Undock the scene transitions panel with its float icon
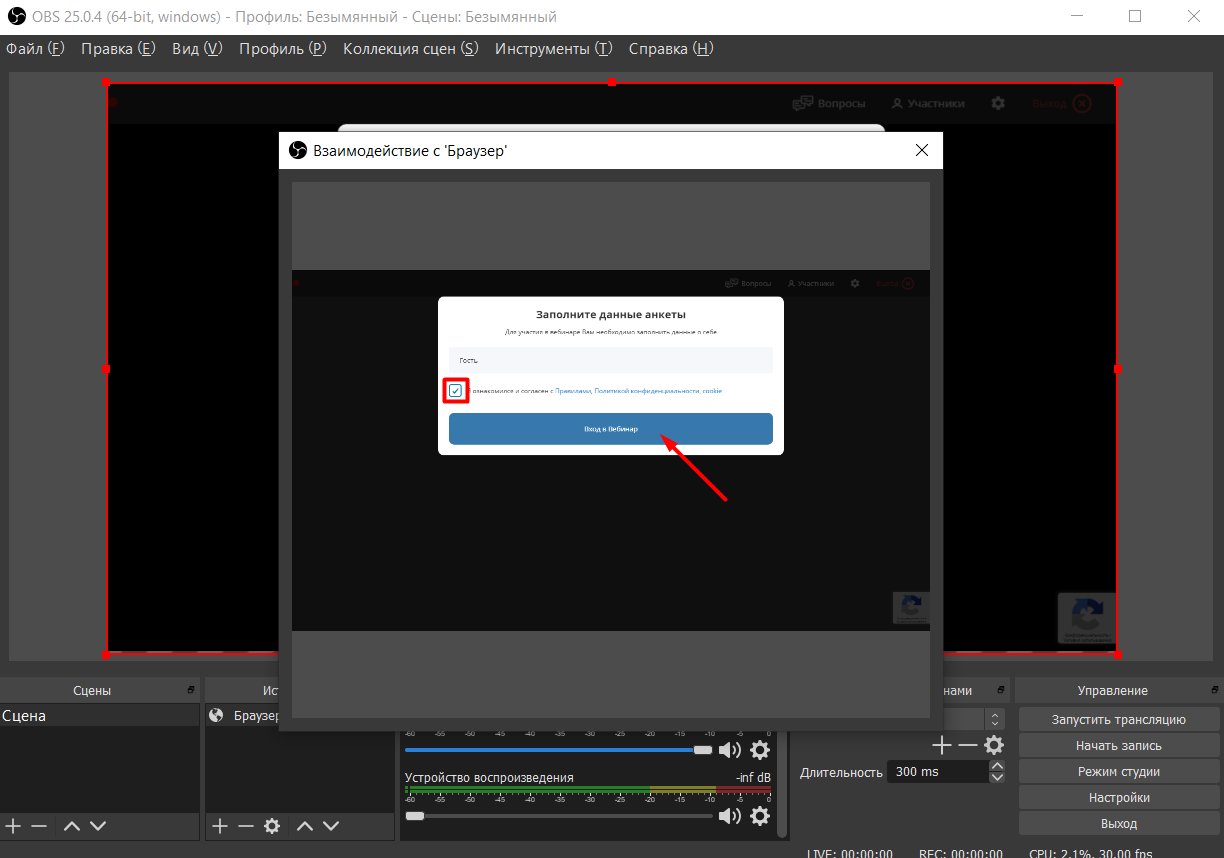This screenshot has height=858, width=1224. 1001,691
